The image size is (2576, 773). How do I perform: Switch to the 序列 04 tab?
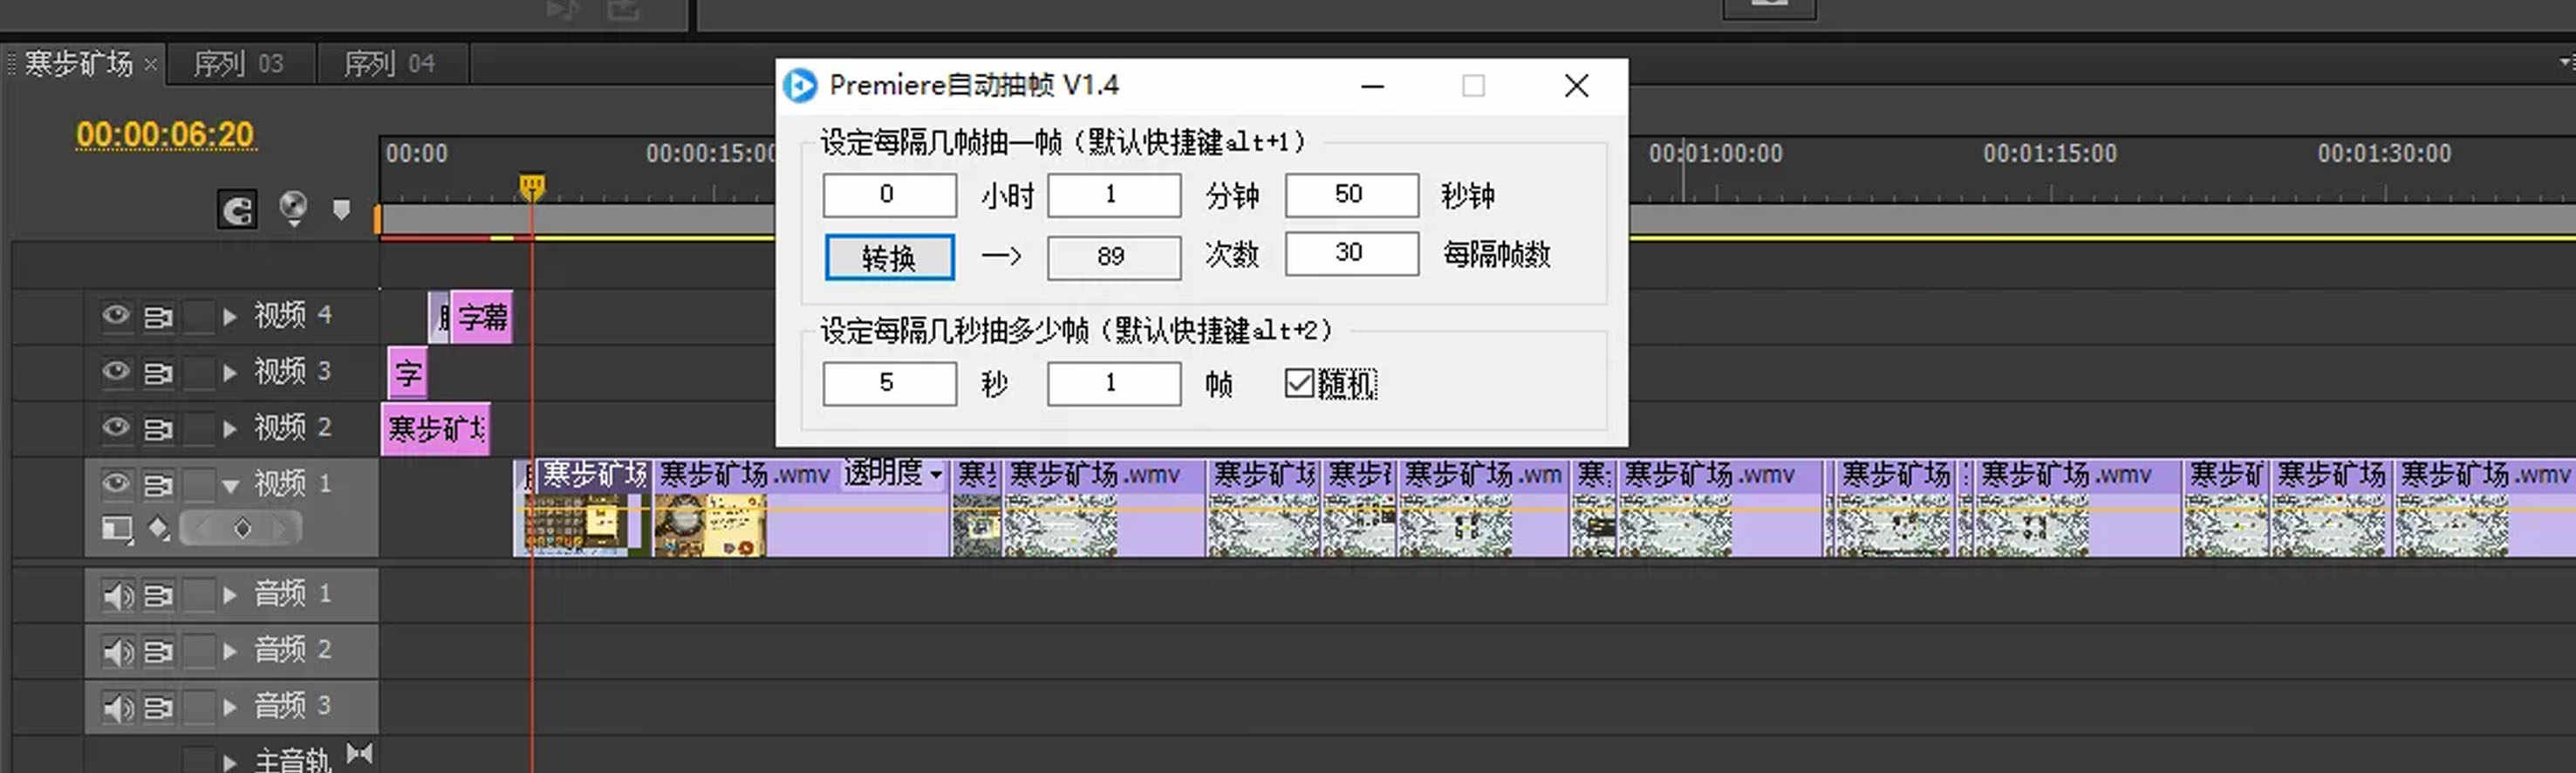pyautogui.click(x=390, y=64)
